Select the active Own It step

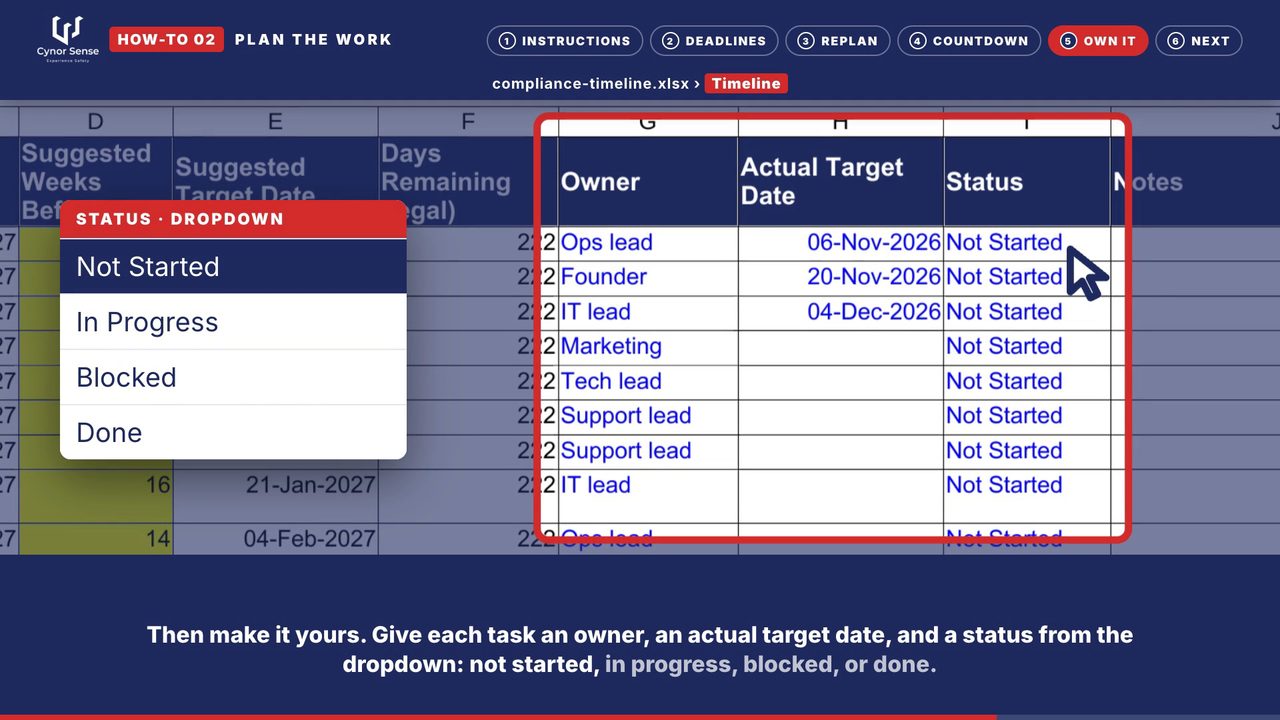(1098, 41)
